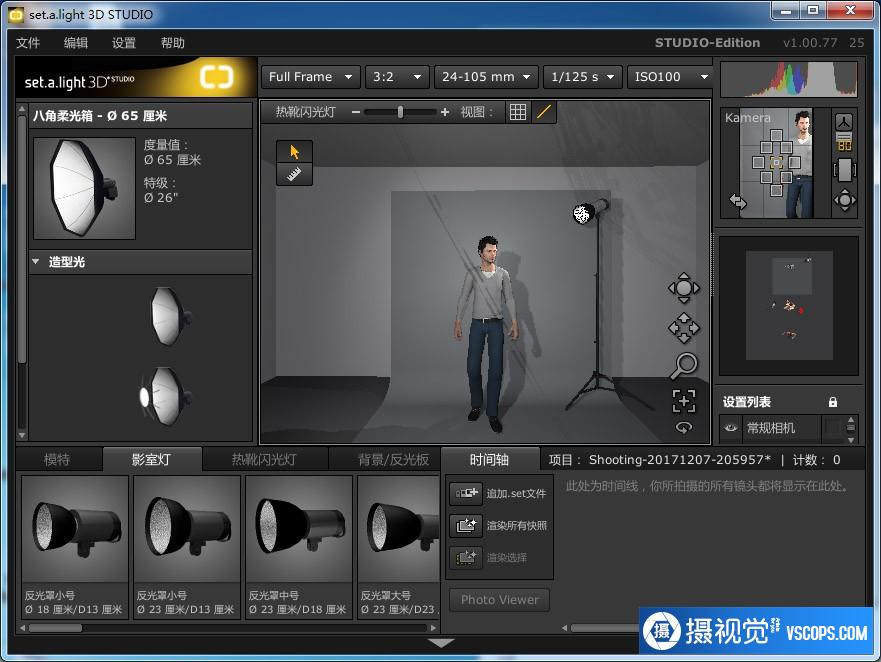This screenshot has height=662, width=881.
Task: Toggle the diagonal line view option
Action: coord(544,112)
